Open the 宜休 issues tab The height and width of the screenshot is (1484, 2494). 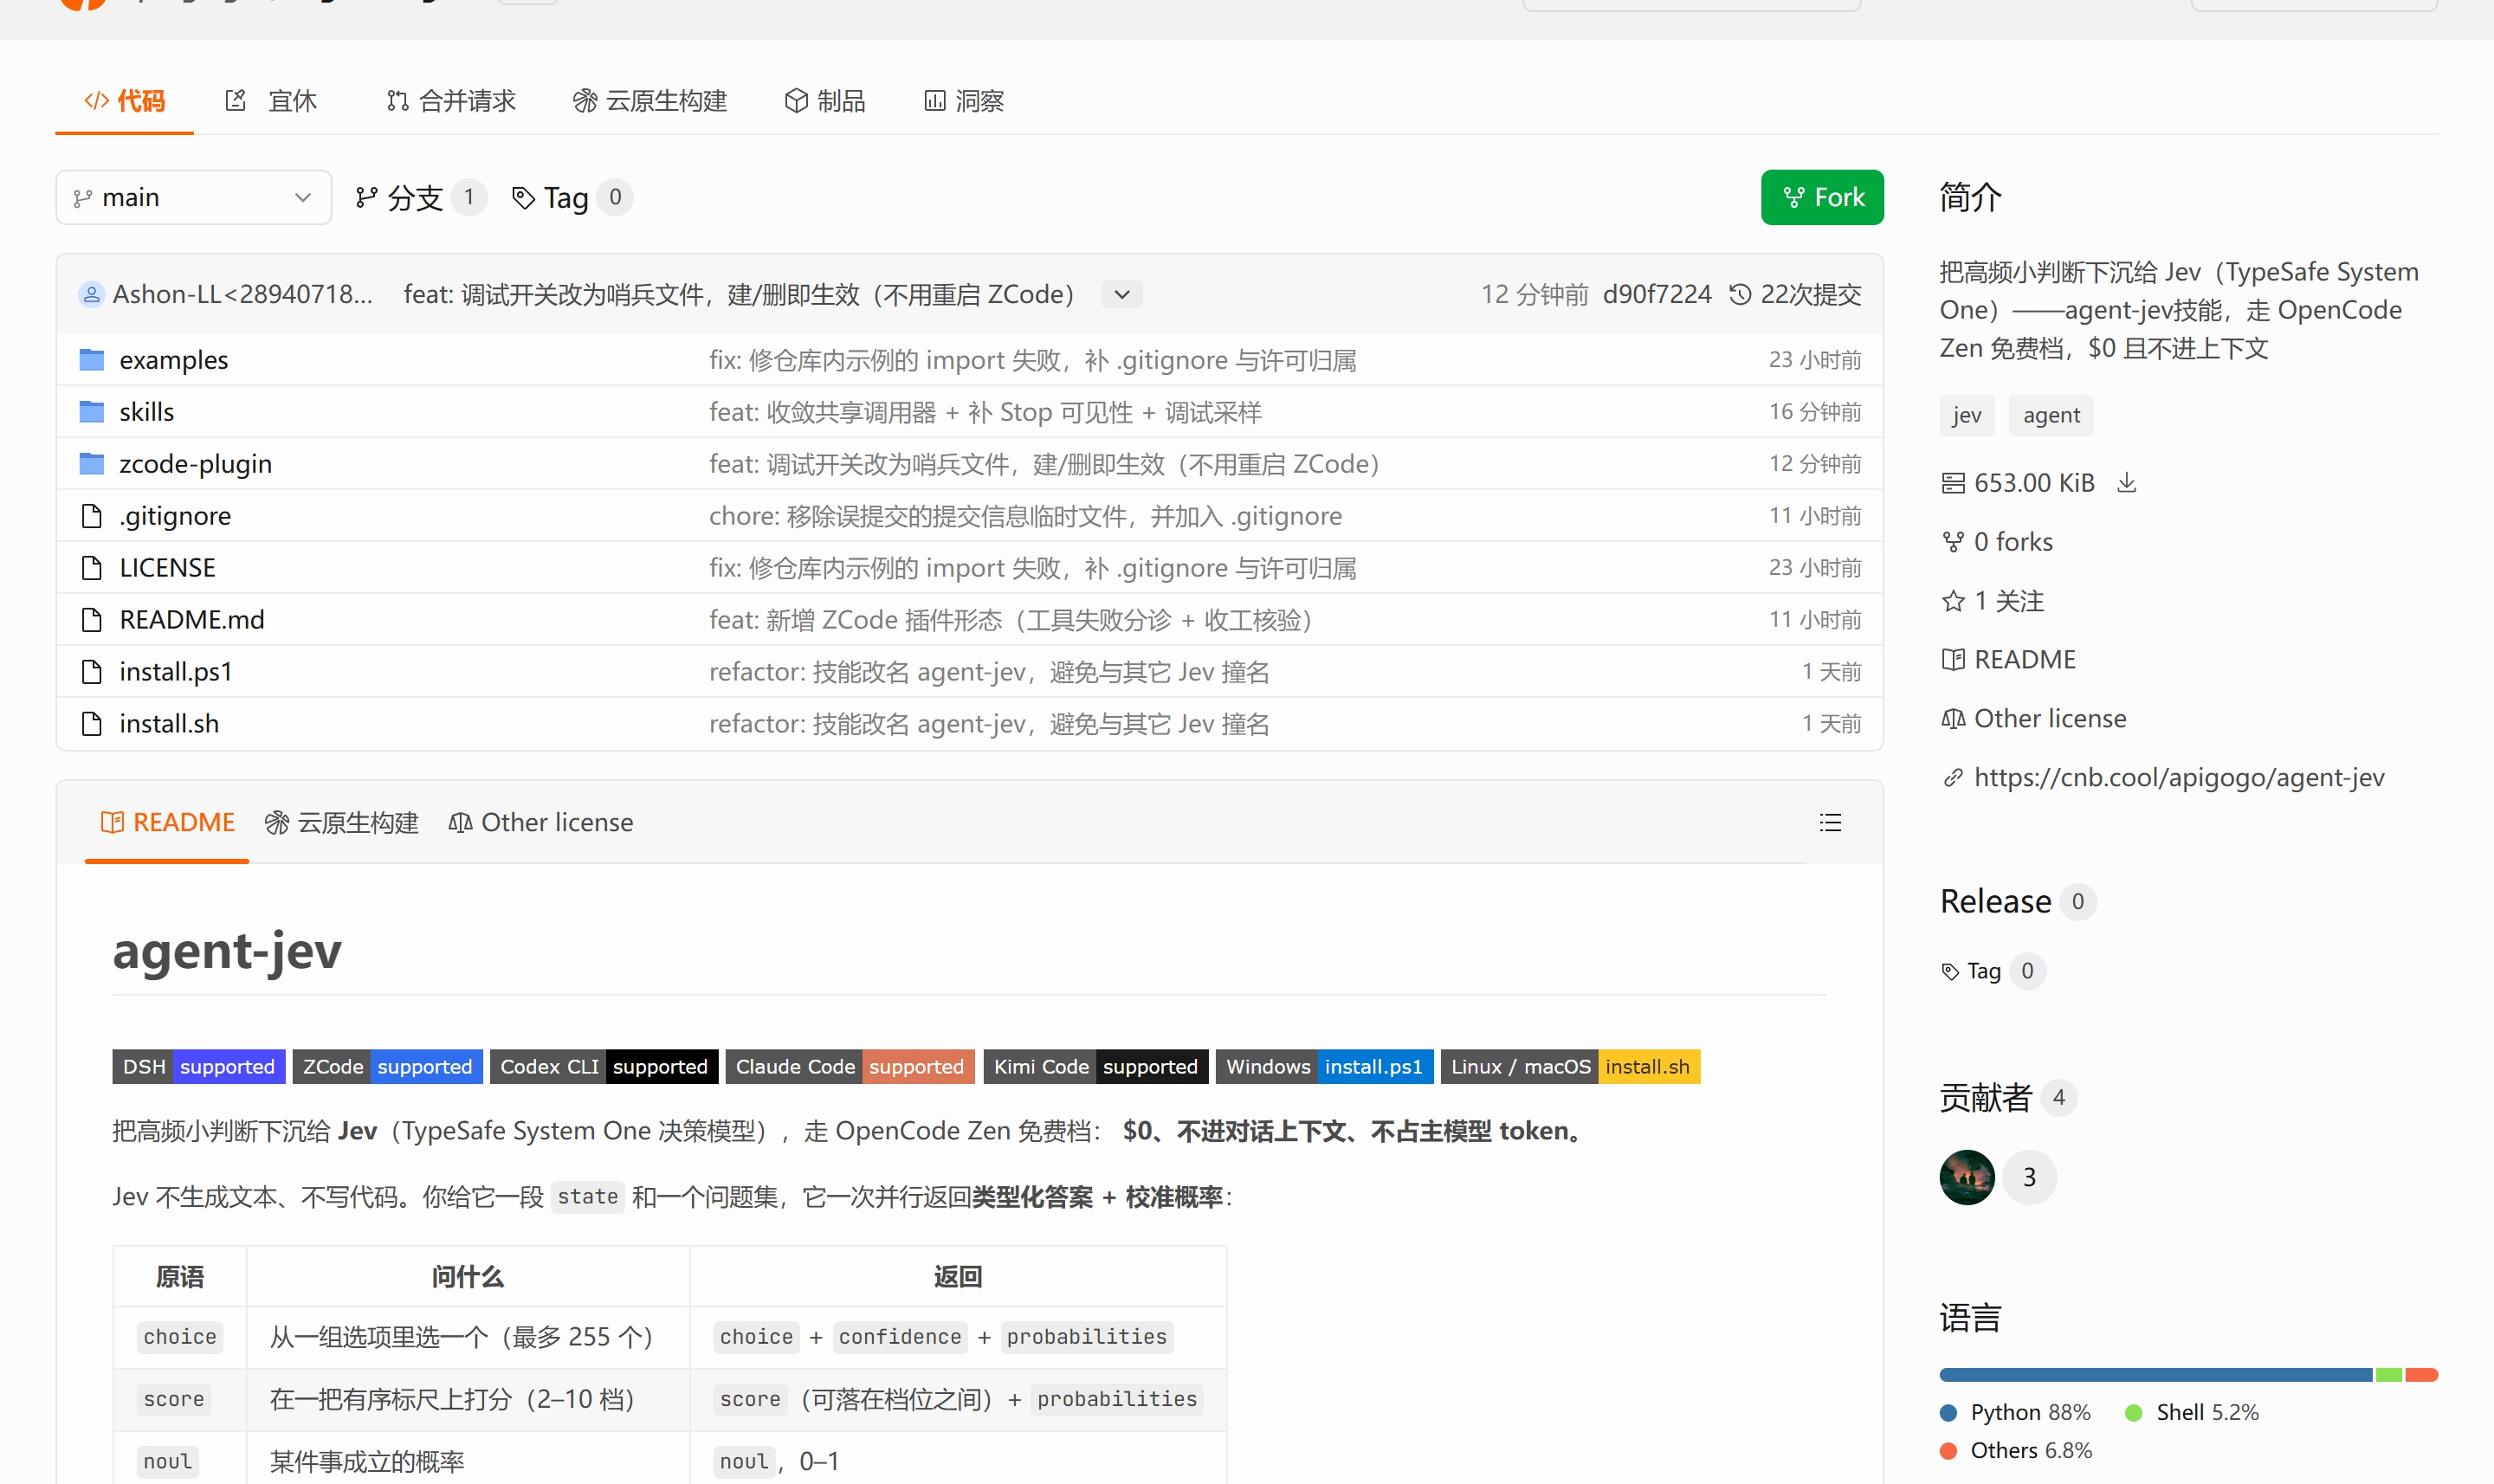click(x=271, y=101)
